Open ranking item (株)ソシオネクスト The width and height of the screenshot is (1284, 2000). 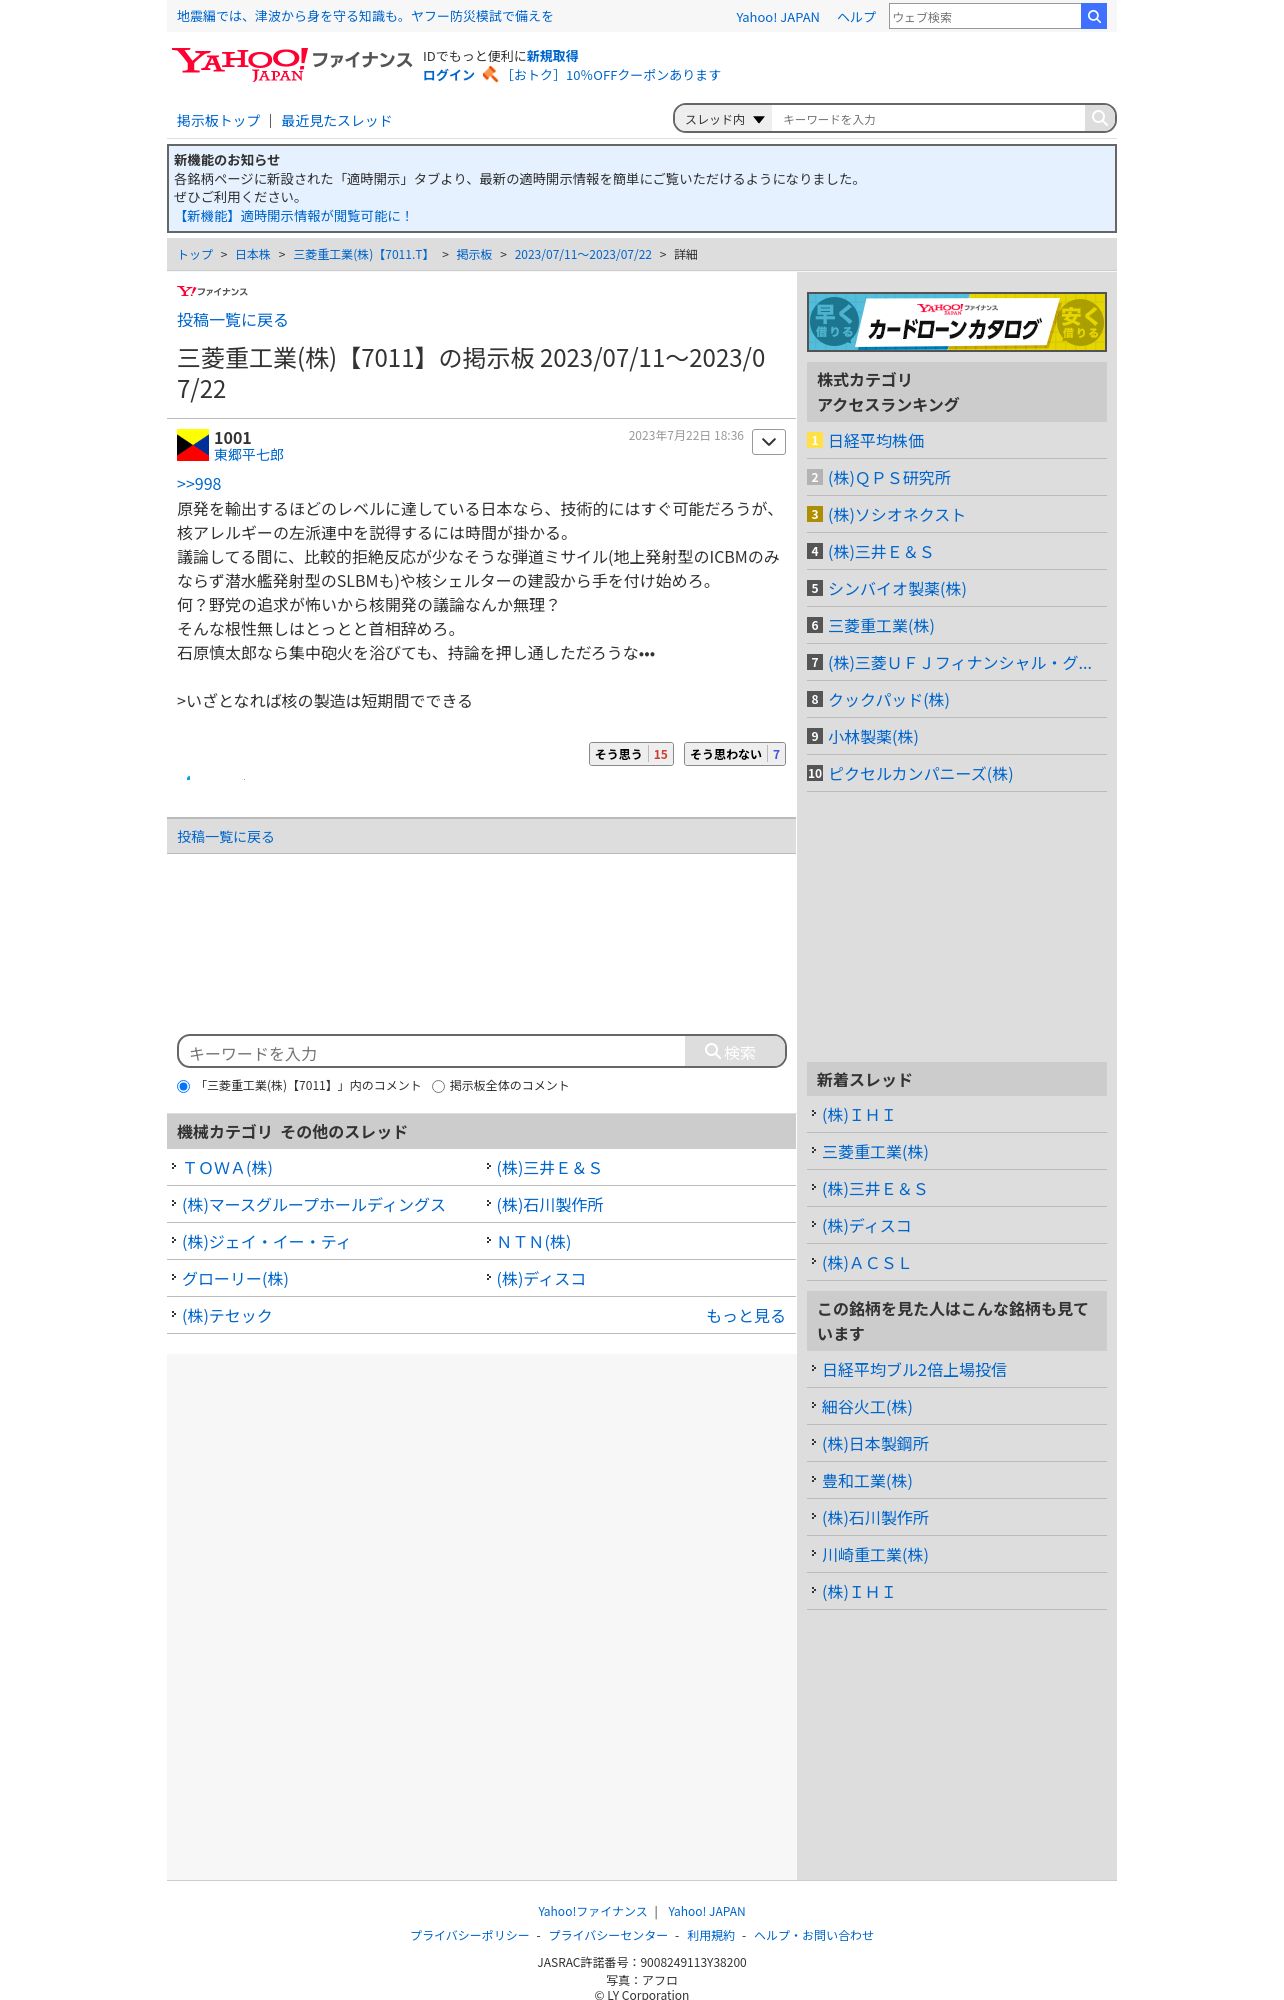pyautogui.click(x=896, y=515)
